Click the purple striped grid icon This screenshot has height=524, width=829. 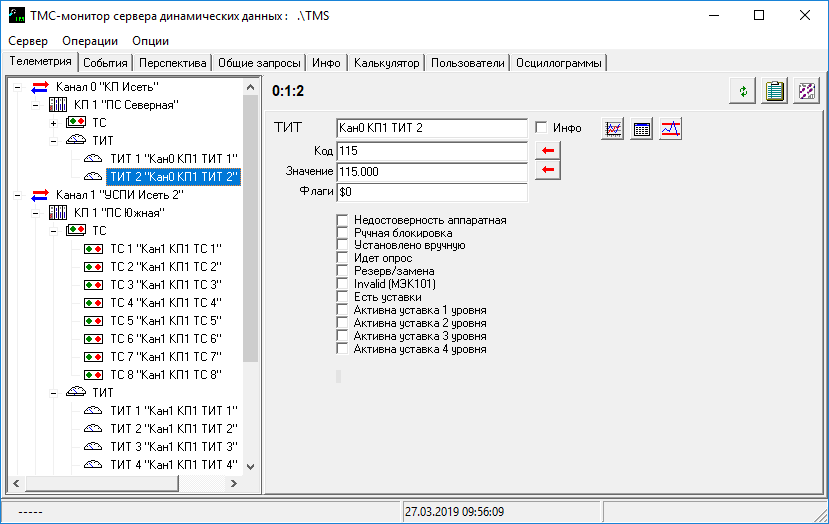pyautogui.click(x=806, y=91)
